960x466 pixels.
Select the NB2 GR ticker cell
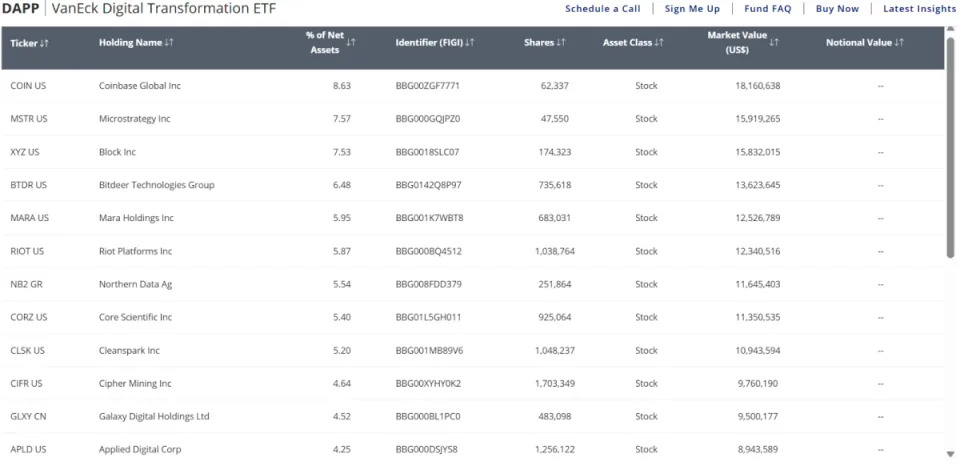[x=26, y=284]
